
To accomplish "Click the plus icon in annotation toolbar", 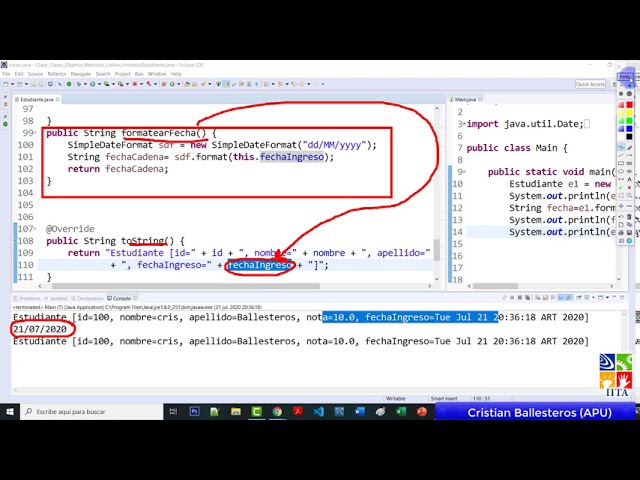I will click(x=621, y=206).
